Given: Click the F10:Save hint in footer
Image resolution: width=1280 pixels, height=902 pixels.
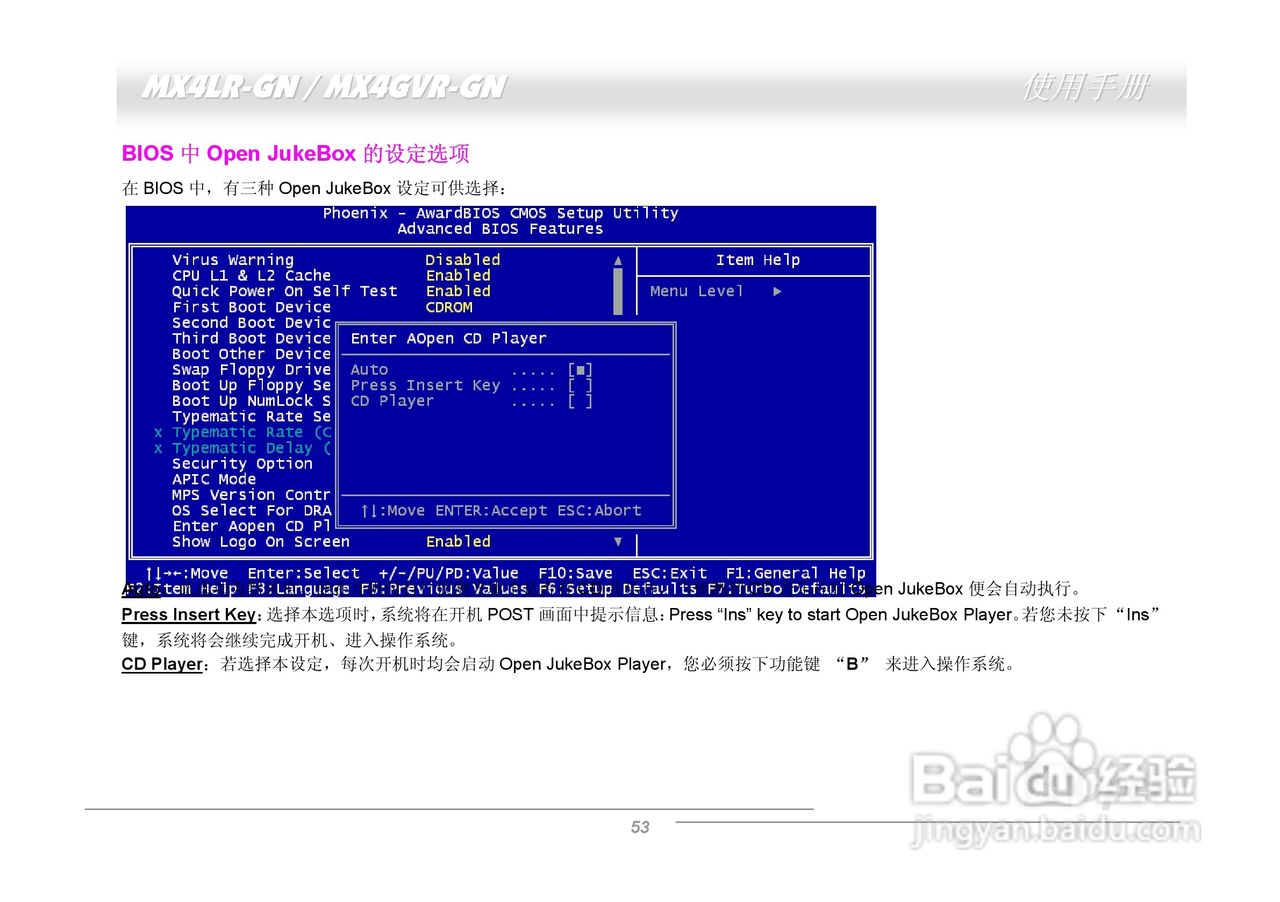Looking at the screenshot, I should (575, 573).
